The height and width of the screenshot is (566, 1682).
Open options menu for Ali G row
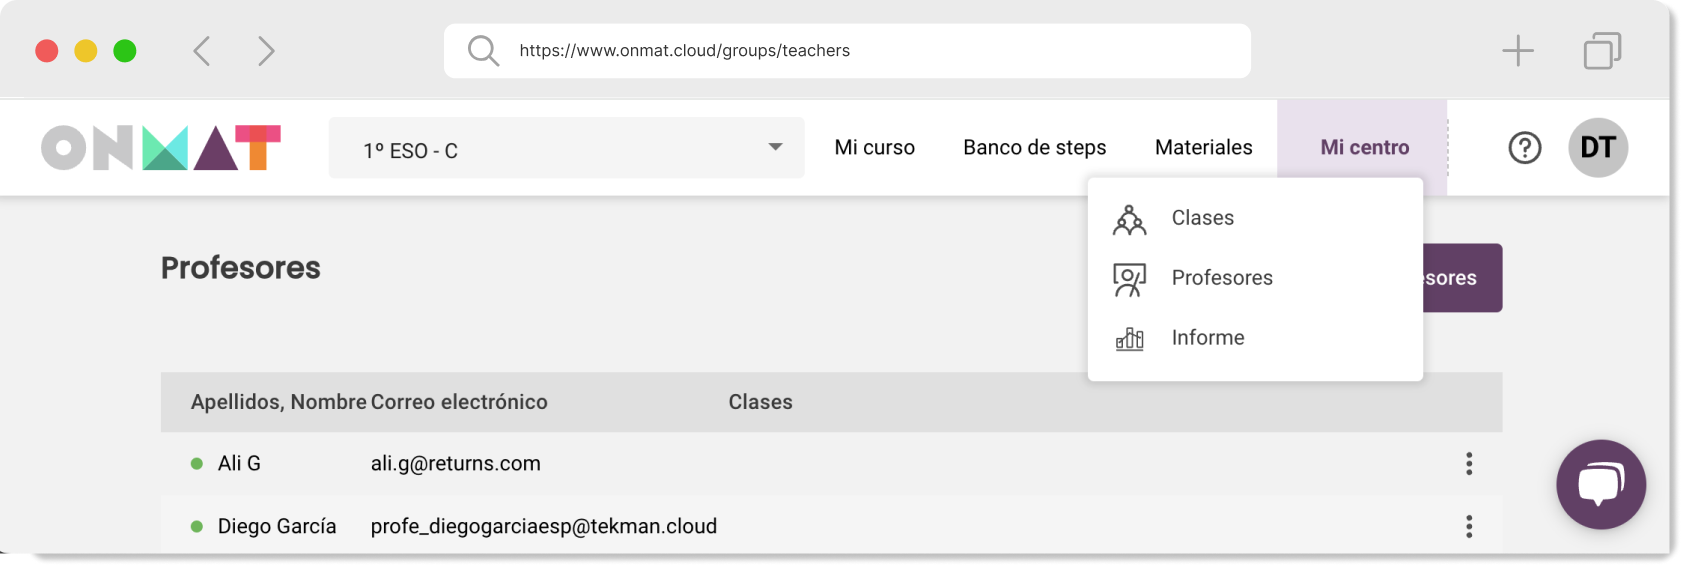coord(1468,463)
